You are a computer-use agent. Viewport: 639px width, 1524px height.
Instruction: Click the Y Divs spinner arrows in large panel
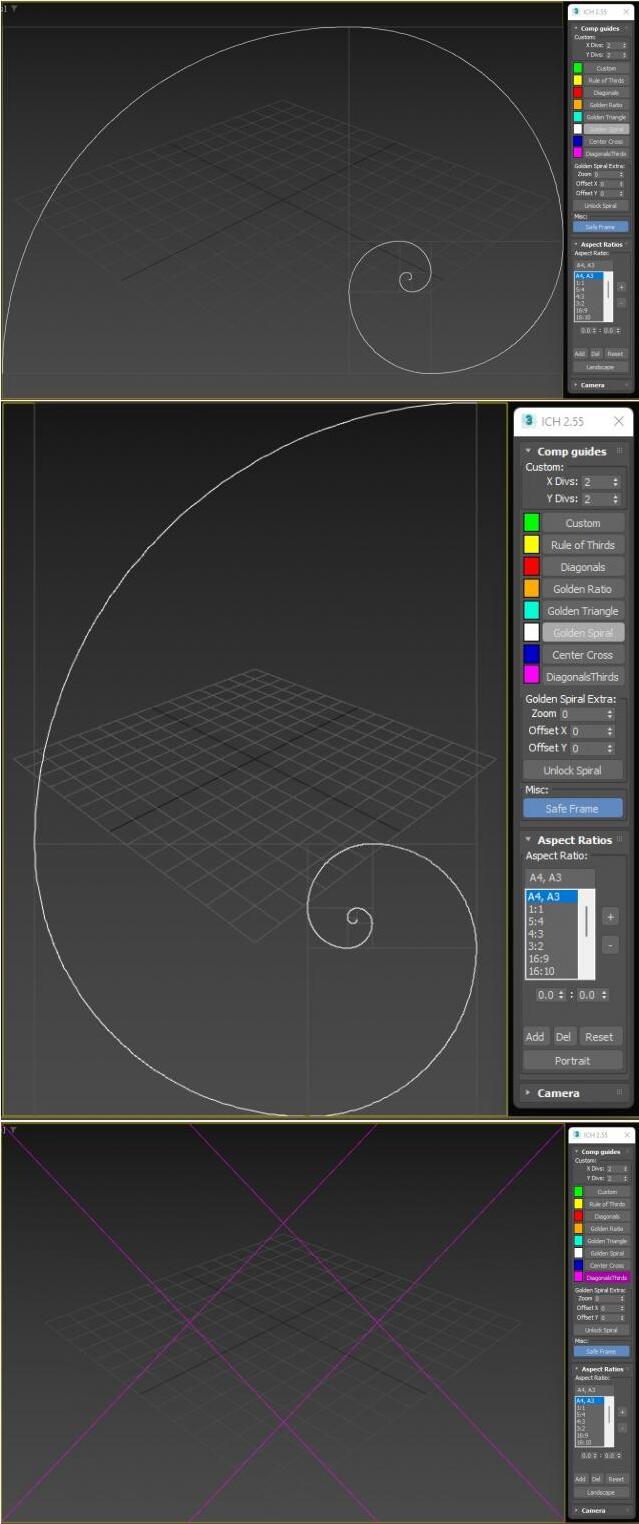point(614,499)
